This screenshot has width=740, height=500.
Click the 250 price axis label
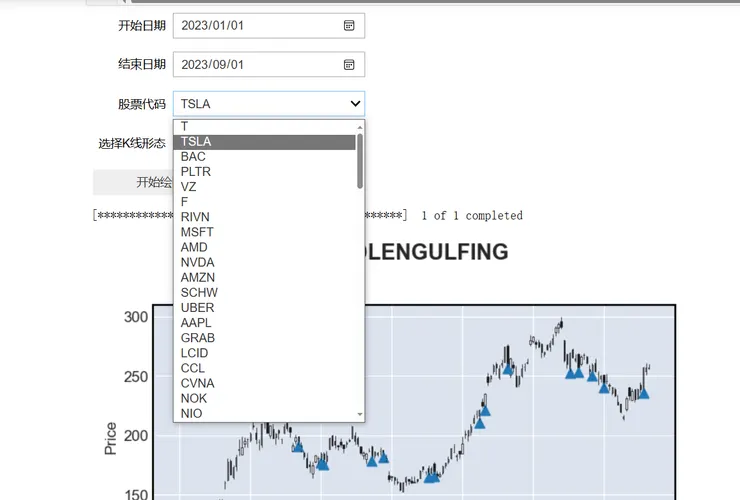pyautogui.click(x=136, y=377)
